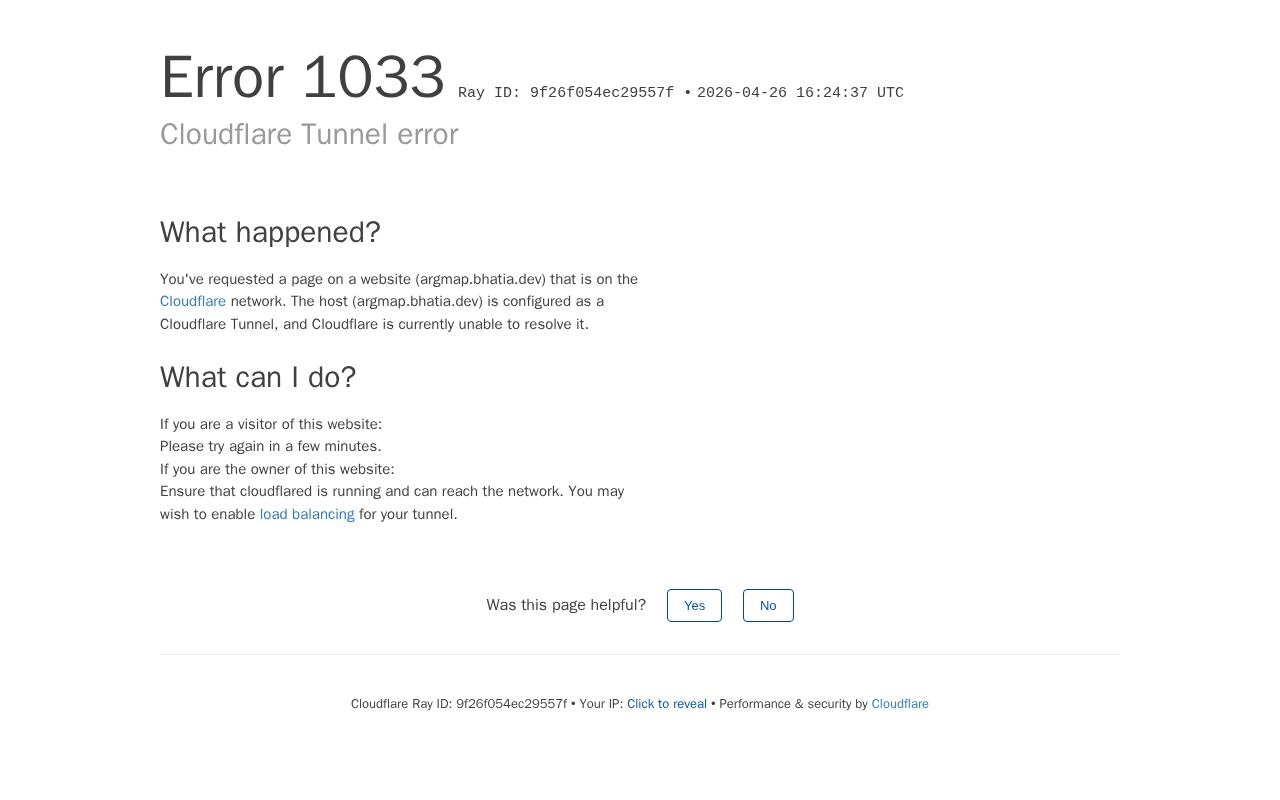1280x800 pixels.
Task: Click the Performance & security by text
Action: (x=794, y=704)
